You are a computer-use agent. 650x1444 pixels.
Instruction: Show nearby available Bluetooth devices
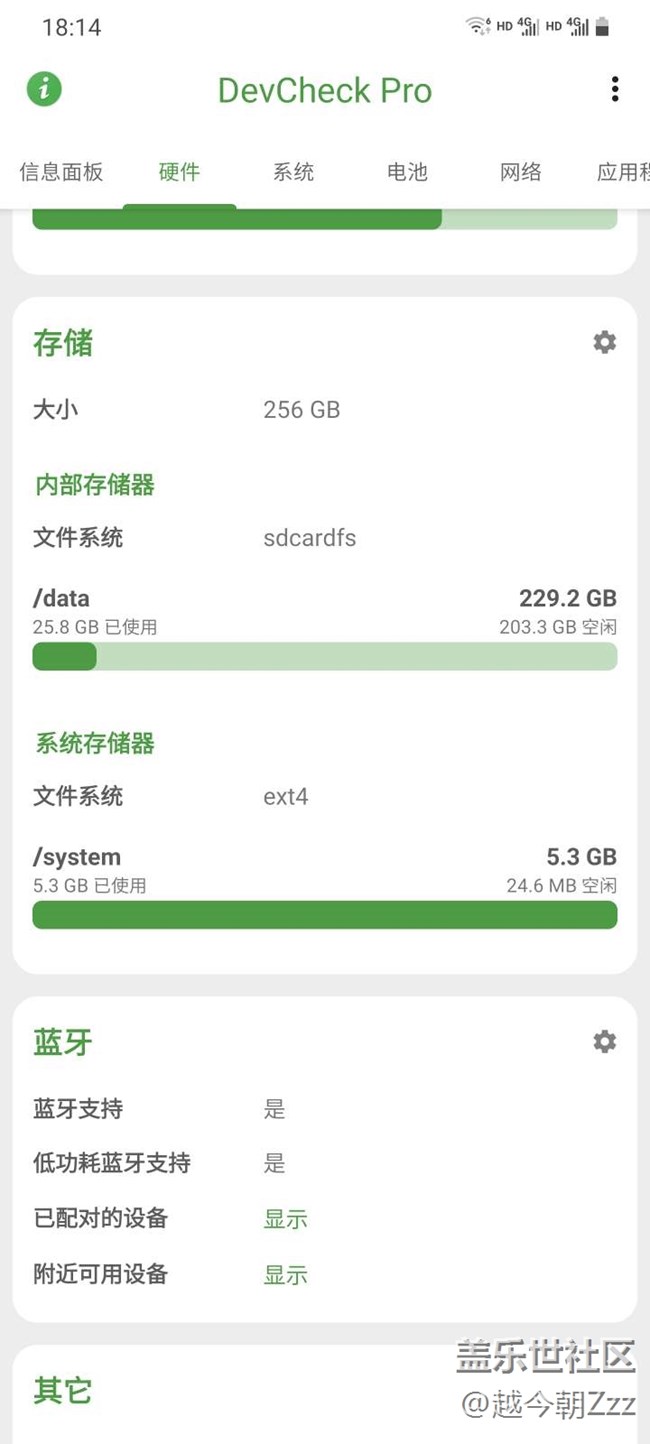click(285, 1275)
